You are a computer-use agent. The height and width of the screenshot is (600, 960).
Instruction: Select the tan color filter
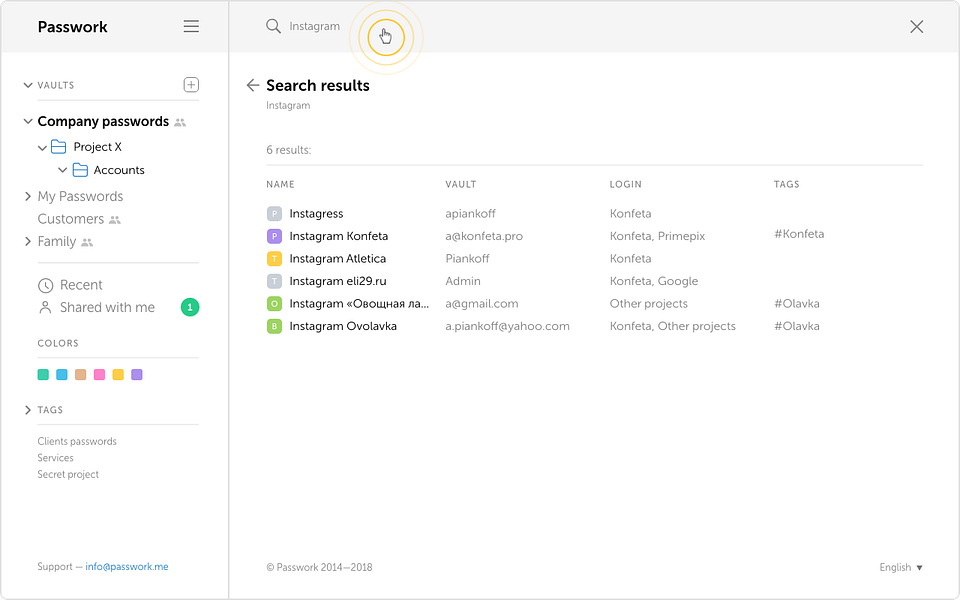click(80, 375)
